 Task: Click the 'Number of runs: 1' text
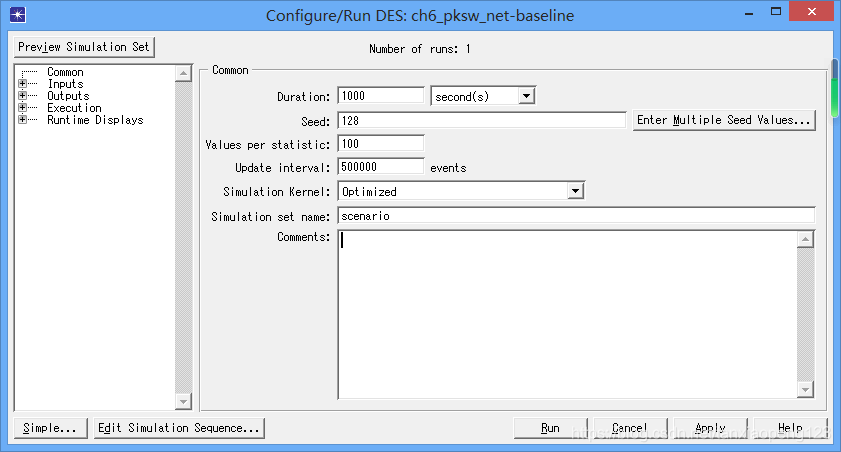click(x=419, y=49)
